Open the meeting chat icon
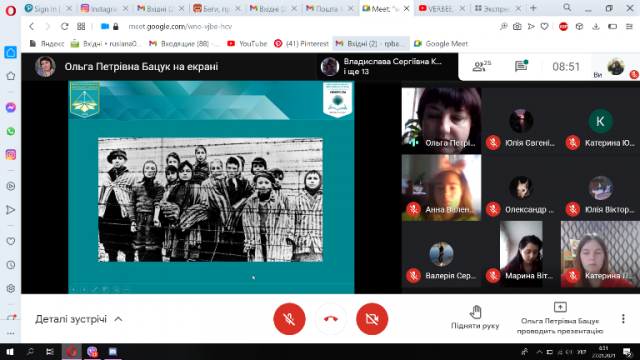 click(x=521, y=66)
